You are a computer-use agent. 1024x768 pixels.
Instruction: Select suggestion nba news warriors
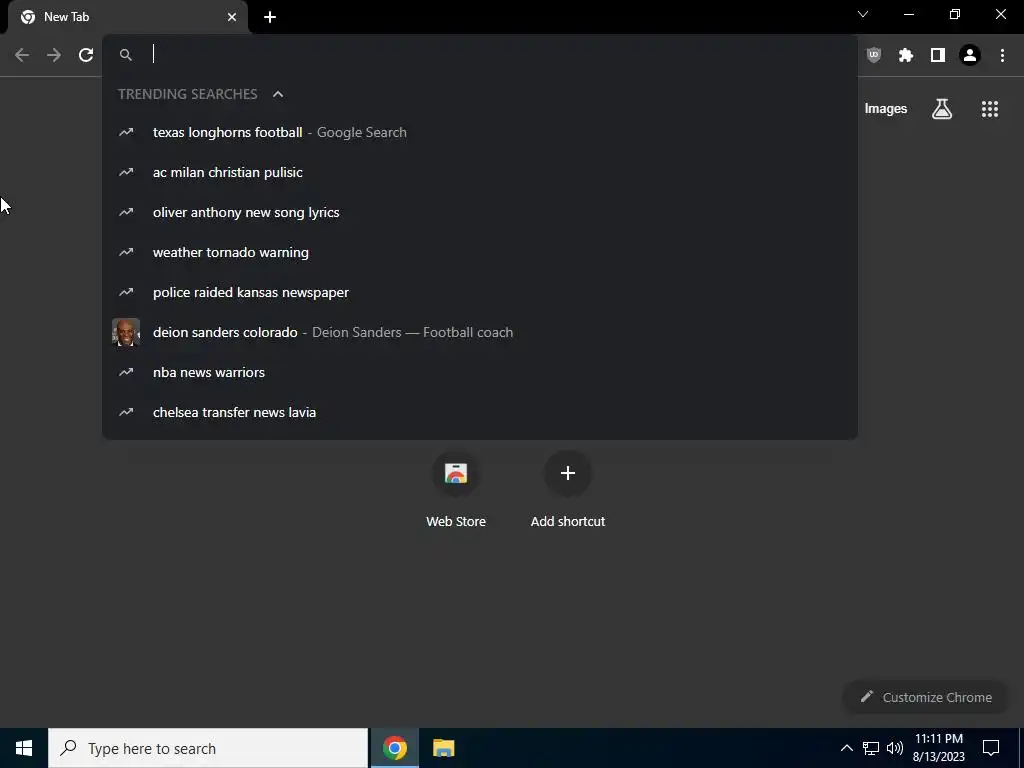pyautogui.click(x=480, y=372)
